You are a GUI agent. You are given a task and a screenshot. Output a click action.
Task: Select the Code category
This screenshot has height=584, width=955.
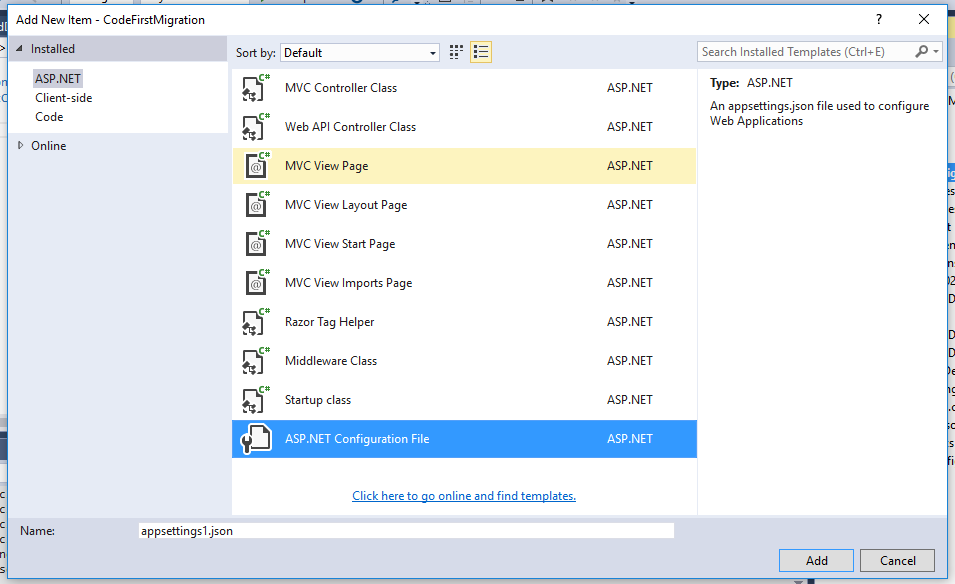(49, 117)
